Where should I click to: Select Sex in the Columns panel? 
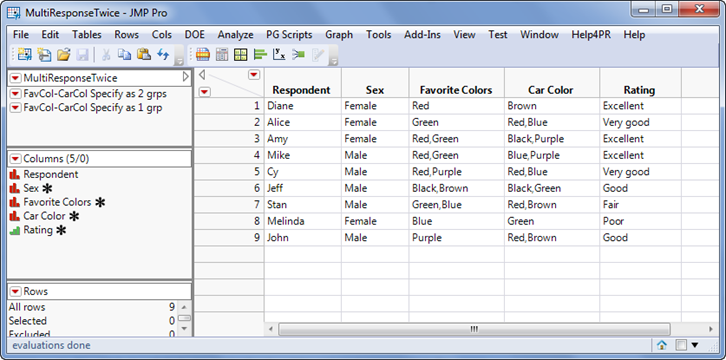[31, 188]
